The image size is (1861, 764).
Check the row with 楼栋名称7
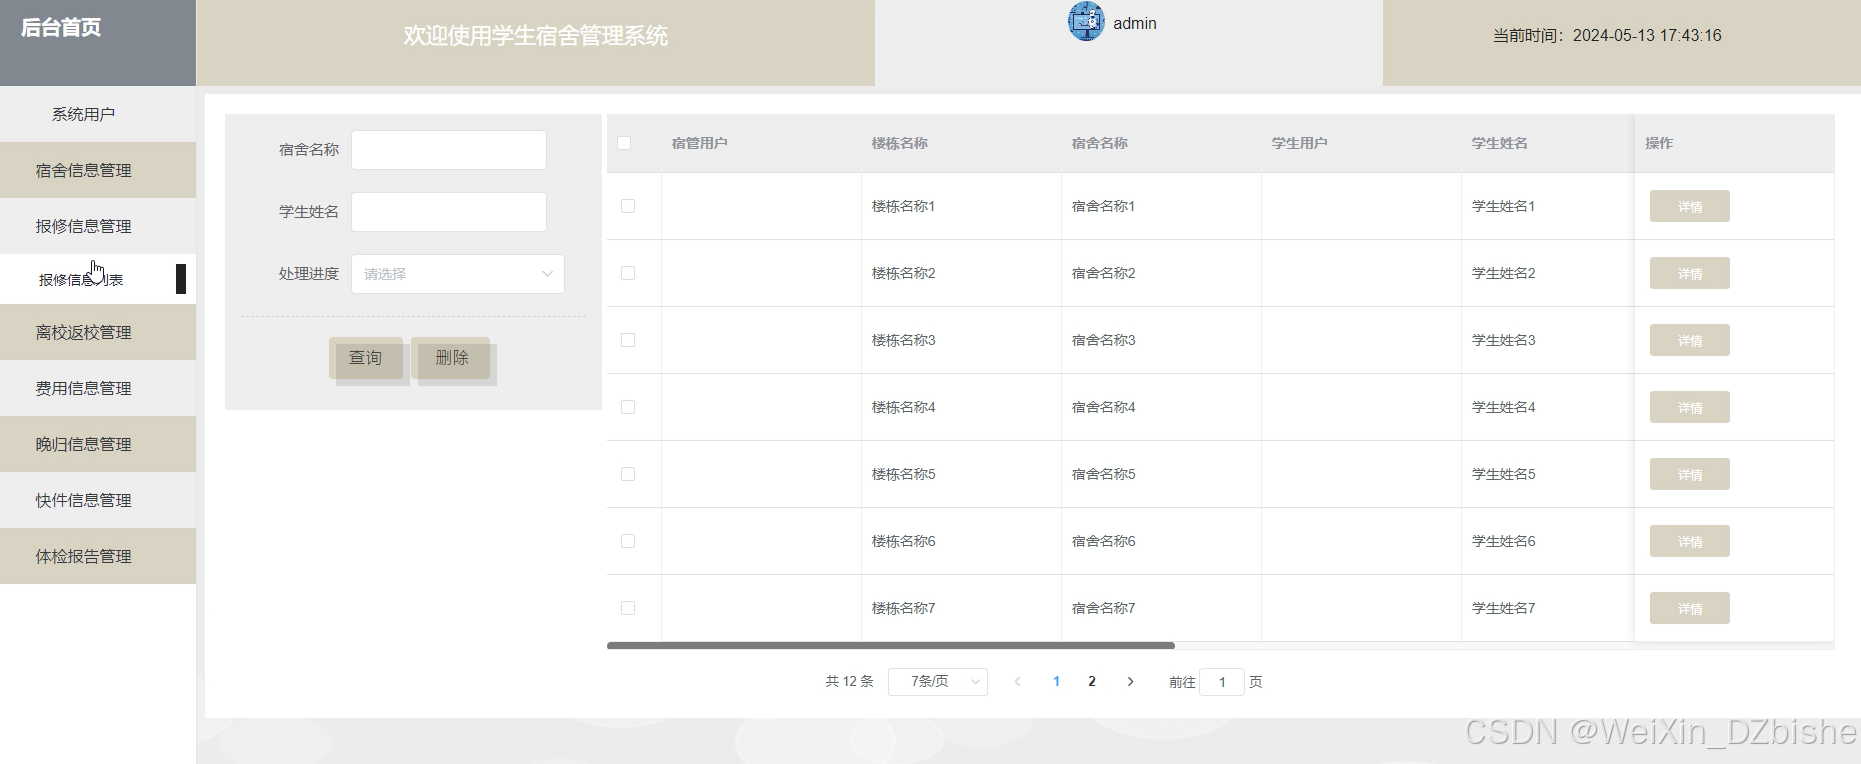[628, 608]
